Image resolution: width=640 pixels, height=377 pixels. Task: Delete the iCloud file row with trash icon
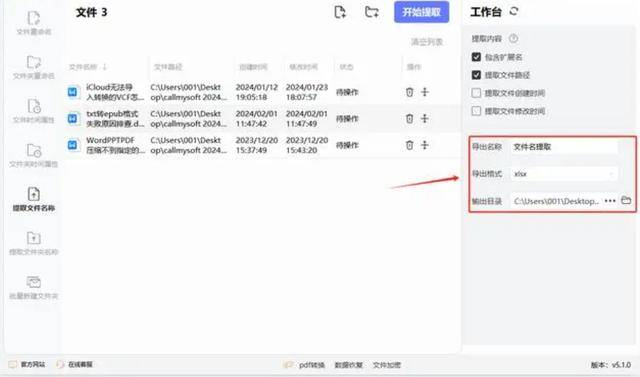click(409, 92)
